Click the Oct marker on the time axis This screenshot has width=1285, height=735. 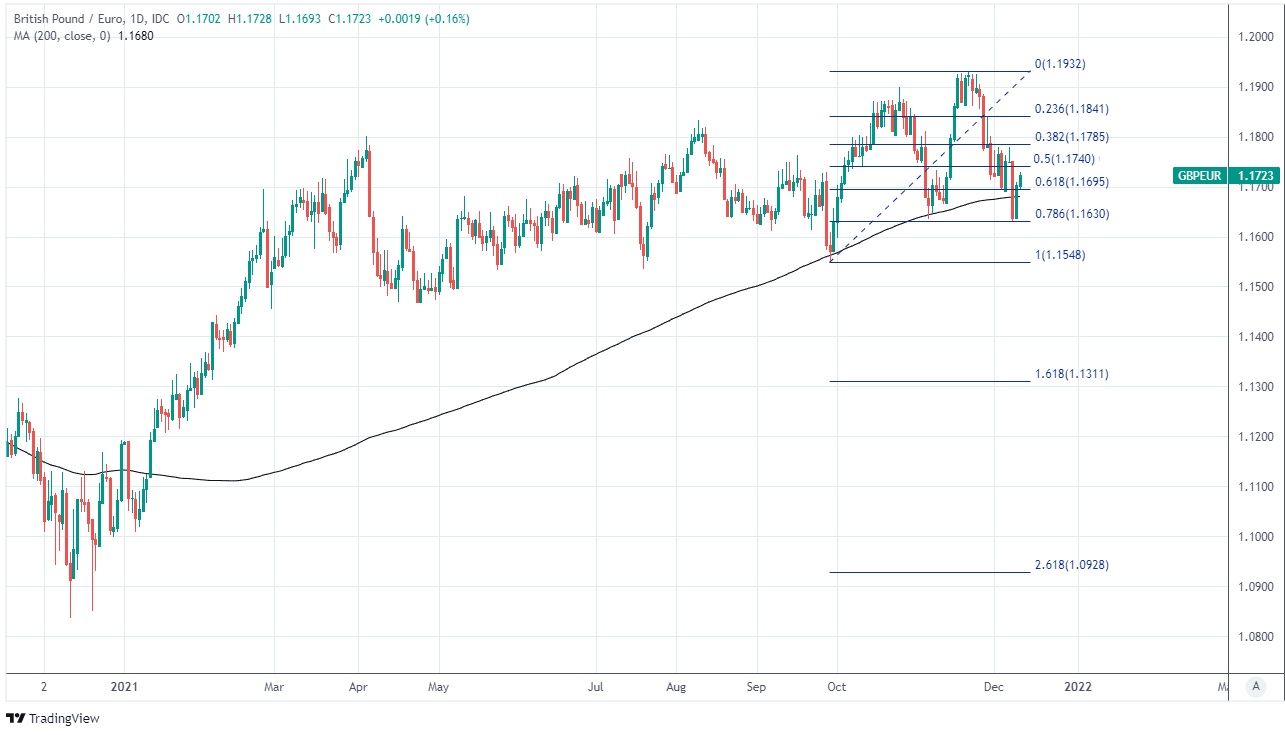point(836,688)
